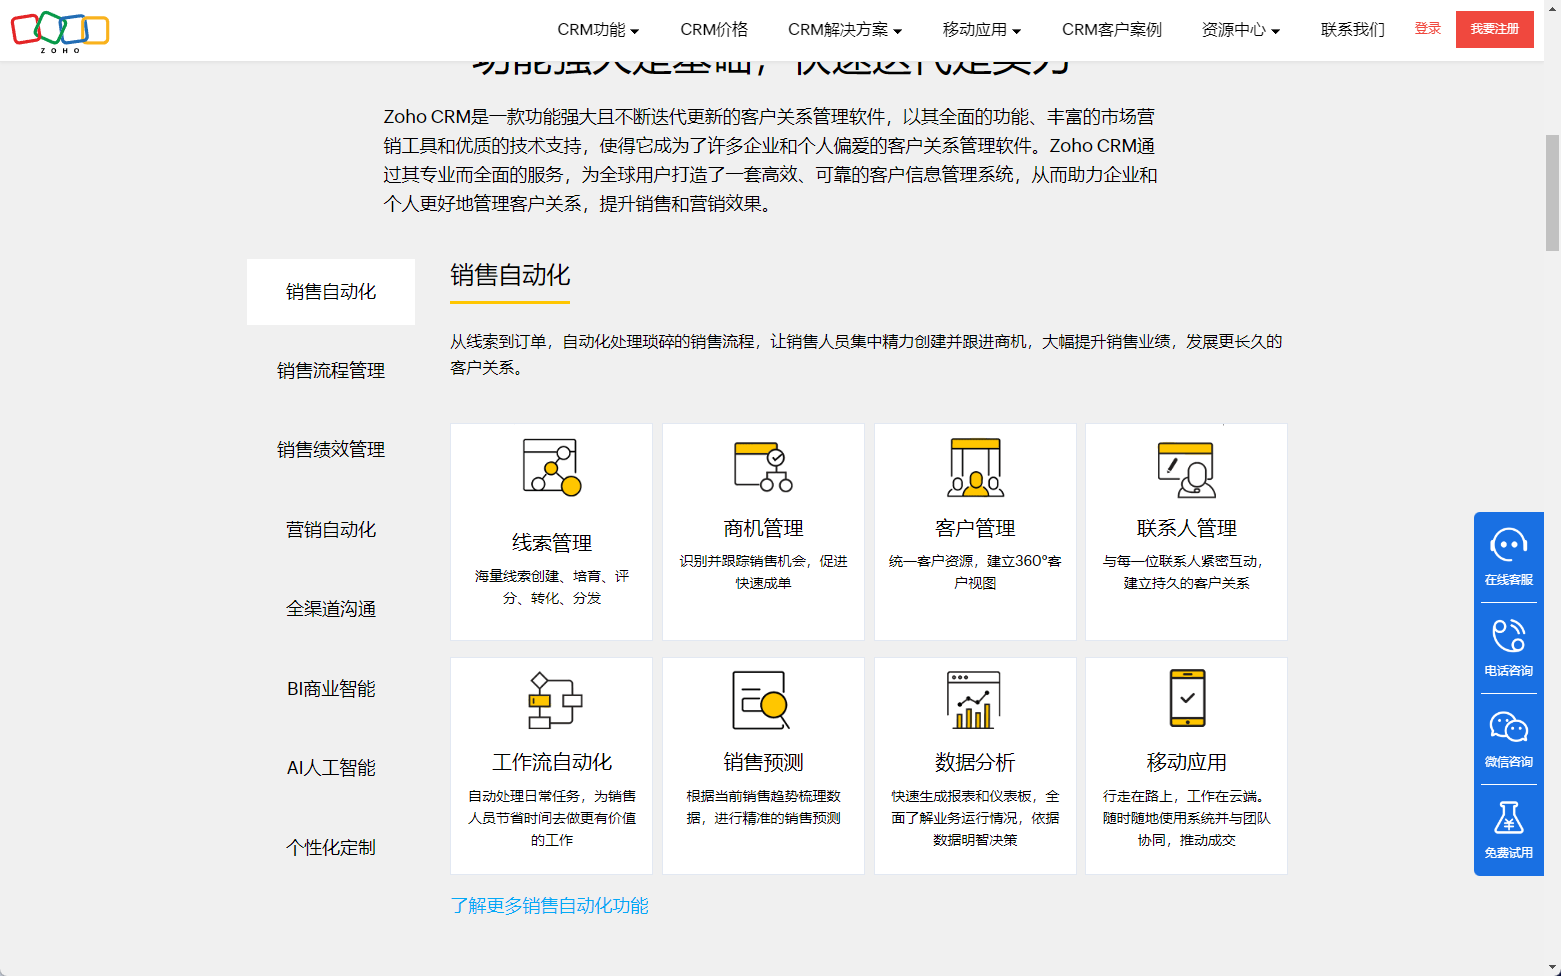The width and height of the screenshot is (1561, 976).
Task: Select the 销售流程管理 side tab
Action: coord(331,371)
